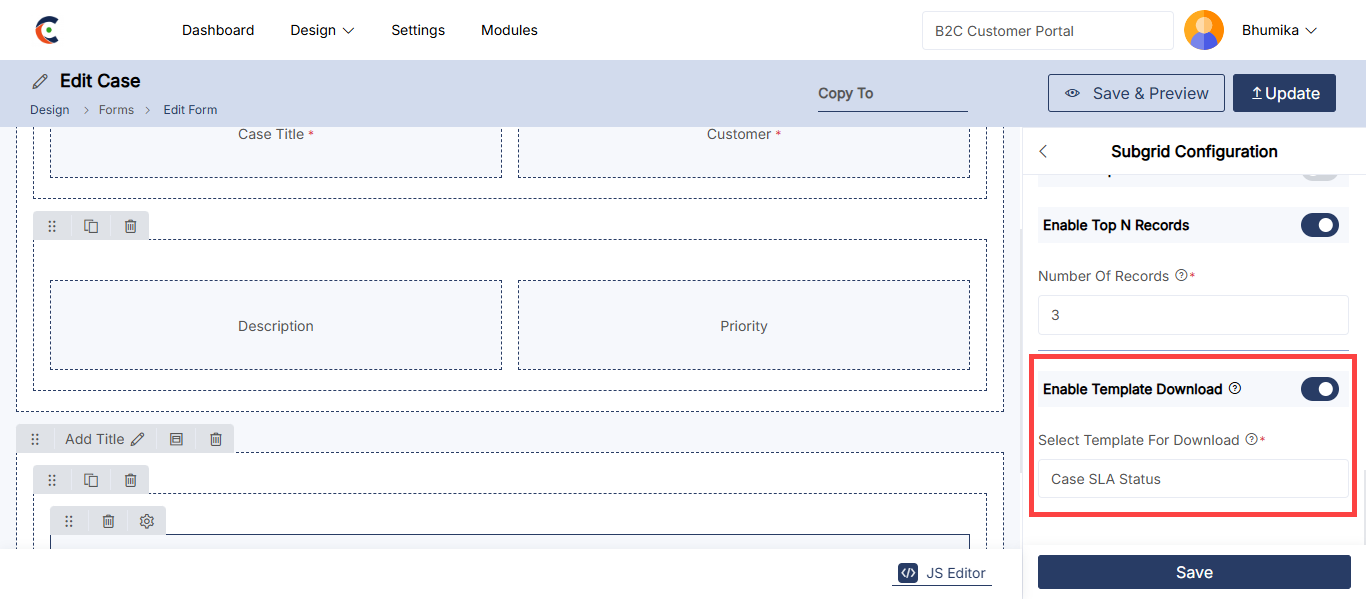Click the back arrow in Subgrid Configuration

click(1043, 151)
